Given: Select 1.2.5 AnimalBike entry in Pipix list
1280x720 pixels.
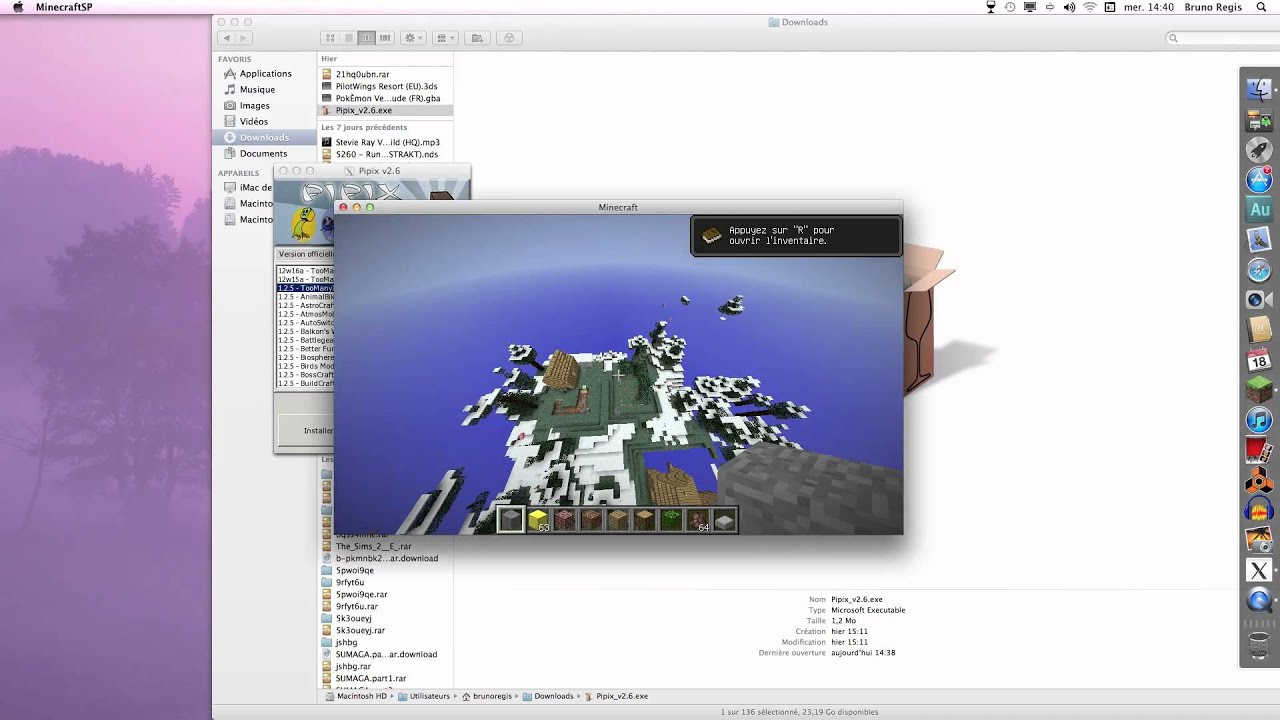Looking at the screenshot, I should (305, 296).
